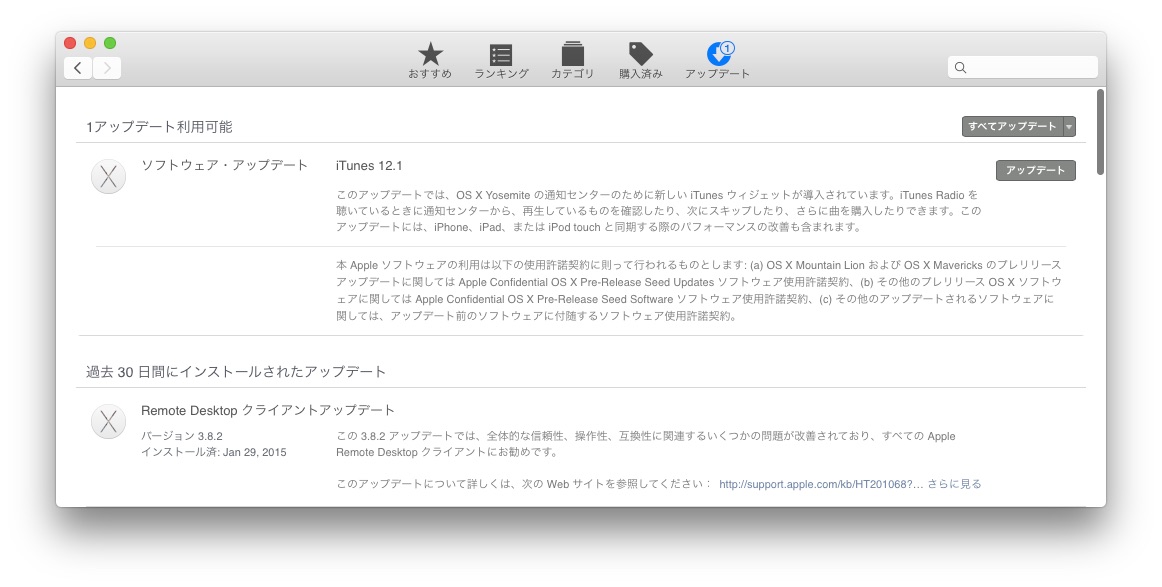Click the ソフトウェア・アップデート OS X icon
Viewport: 1162px width, 587px height.
(x=108, y=176)
